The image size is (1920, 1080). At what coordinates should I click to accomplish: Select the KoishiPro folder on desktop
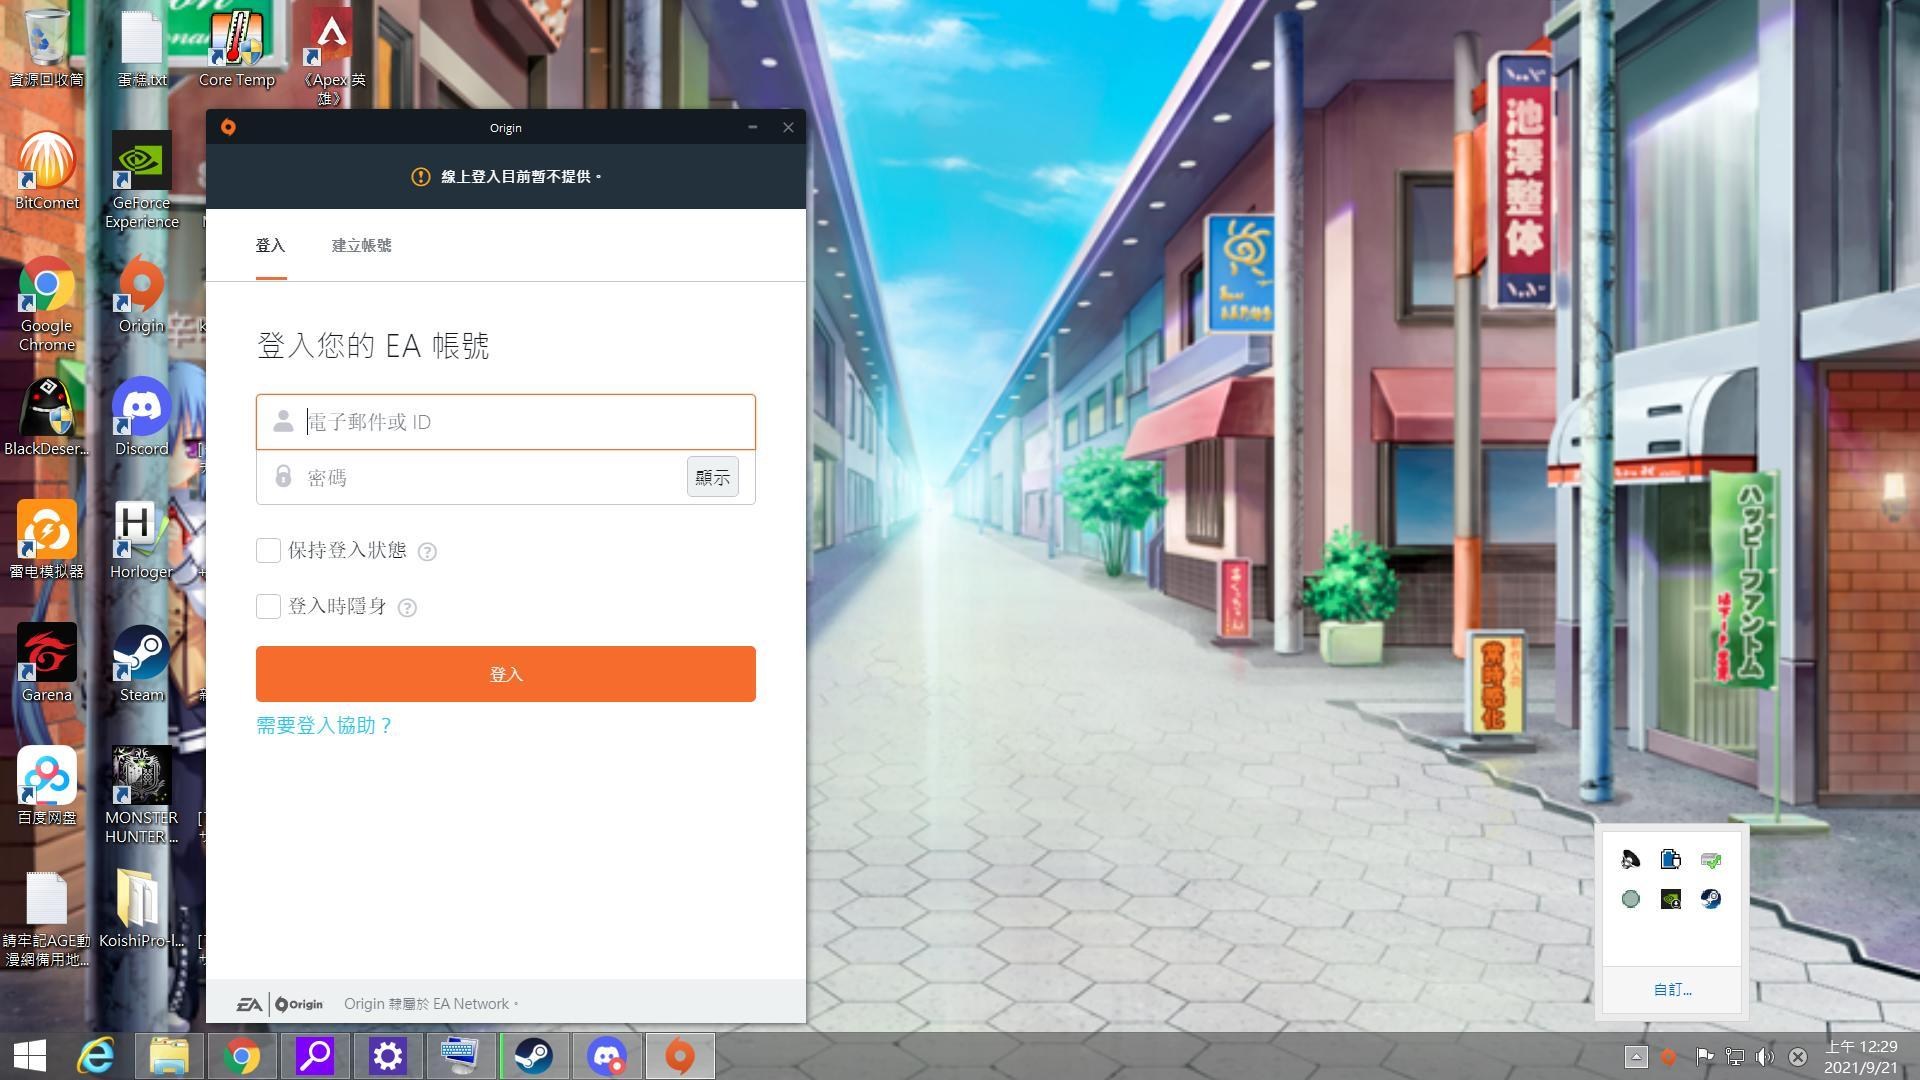pyautogui.click(x=142, y=909)
